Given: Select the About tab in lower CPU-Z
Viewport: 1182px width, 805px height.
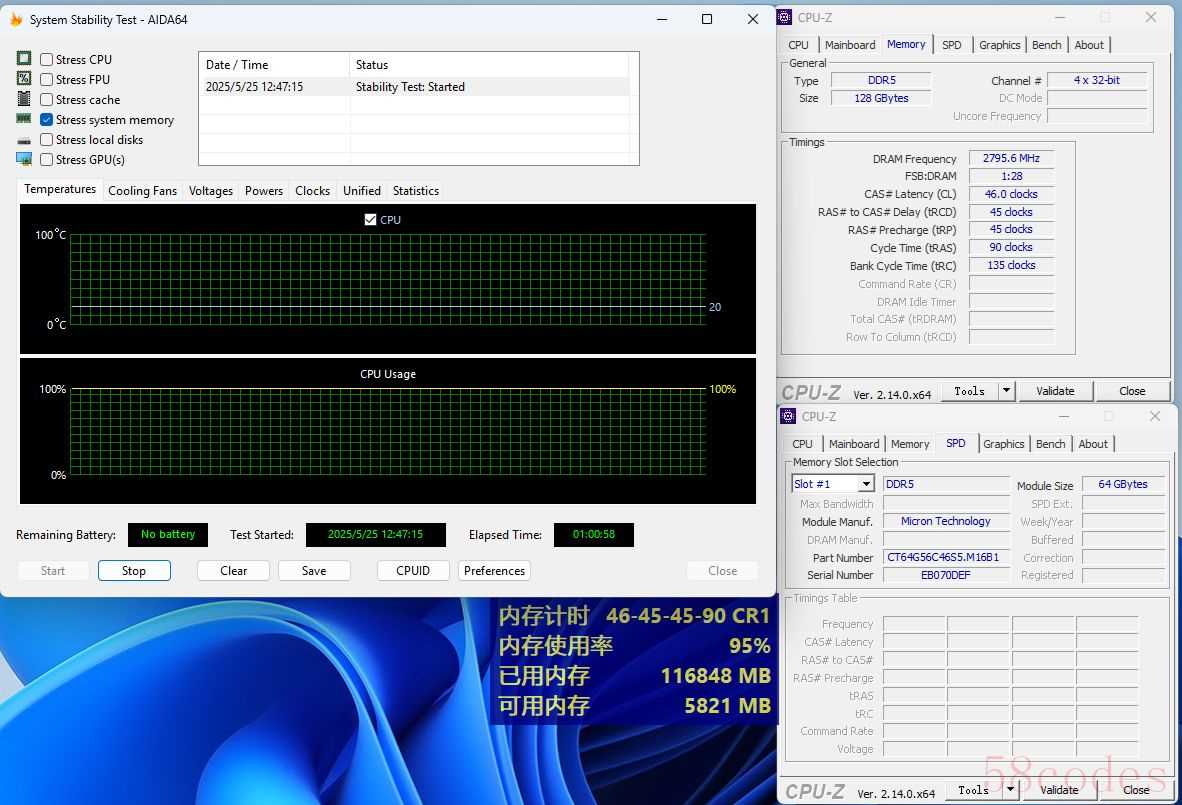Looking at the screenshot, I should click(x=1092, y=444).
